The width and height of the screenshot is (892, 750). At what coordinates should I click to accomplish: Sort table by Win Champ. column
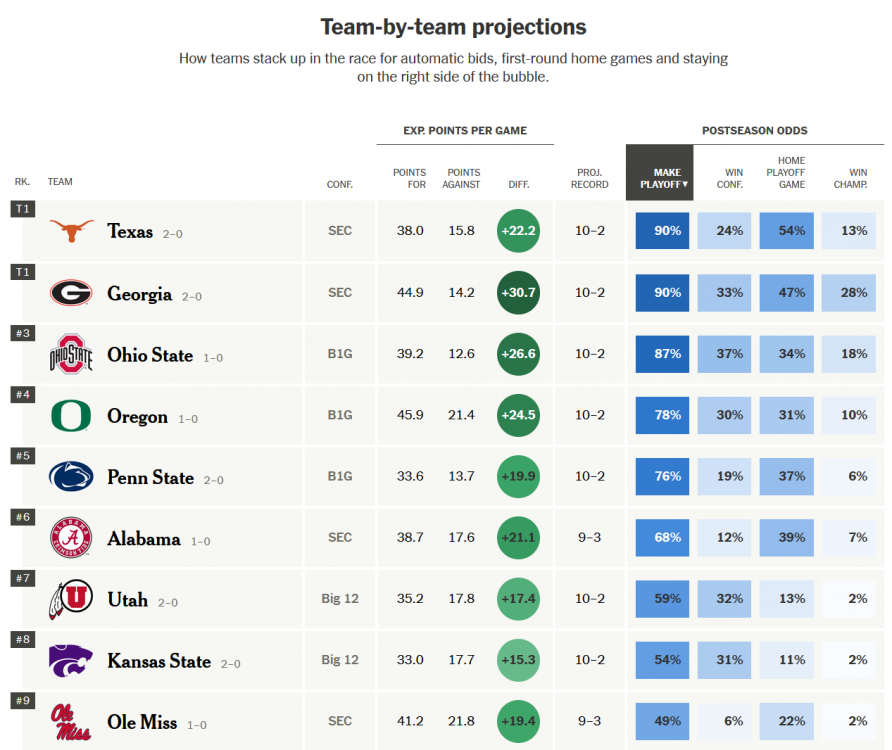851,178
